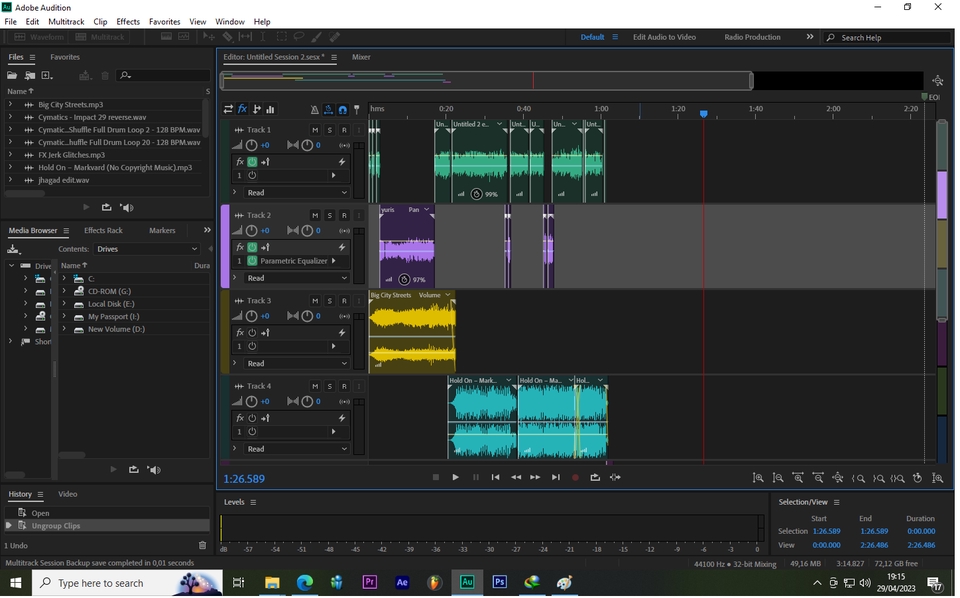Click Track 2 pan knob
This screenshot has height=598, width=960.
point(307,231)
